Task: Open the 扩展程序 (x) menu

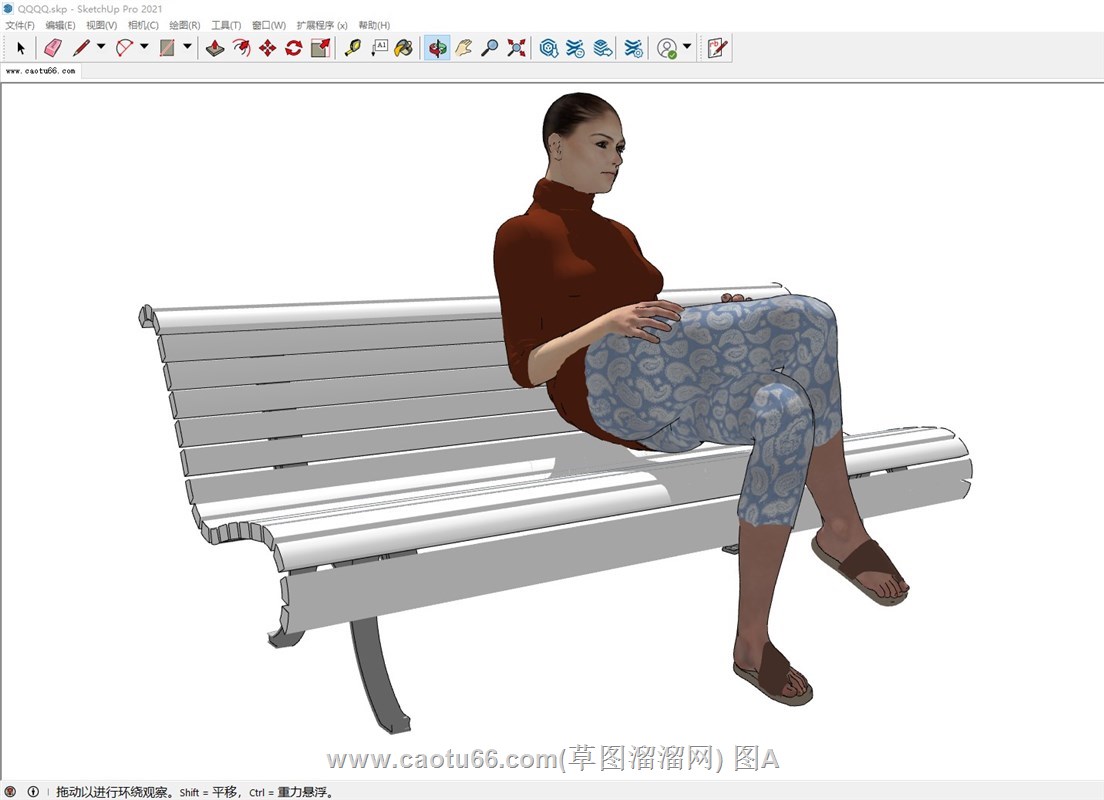Action: pyautogui.click(x=322, y=25)
